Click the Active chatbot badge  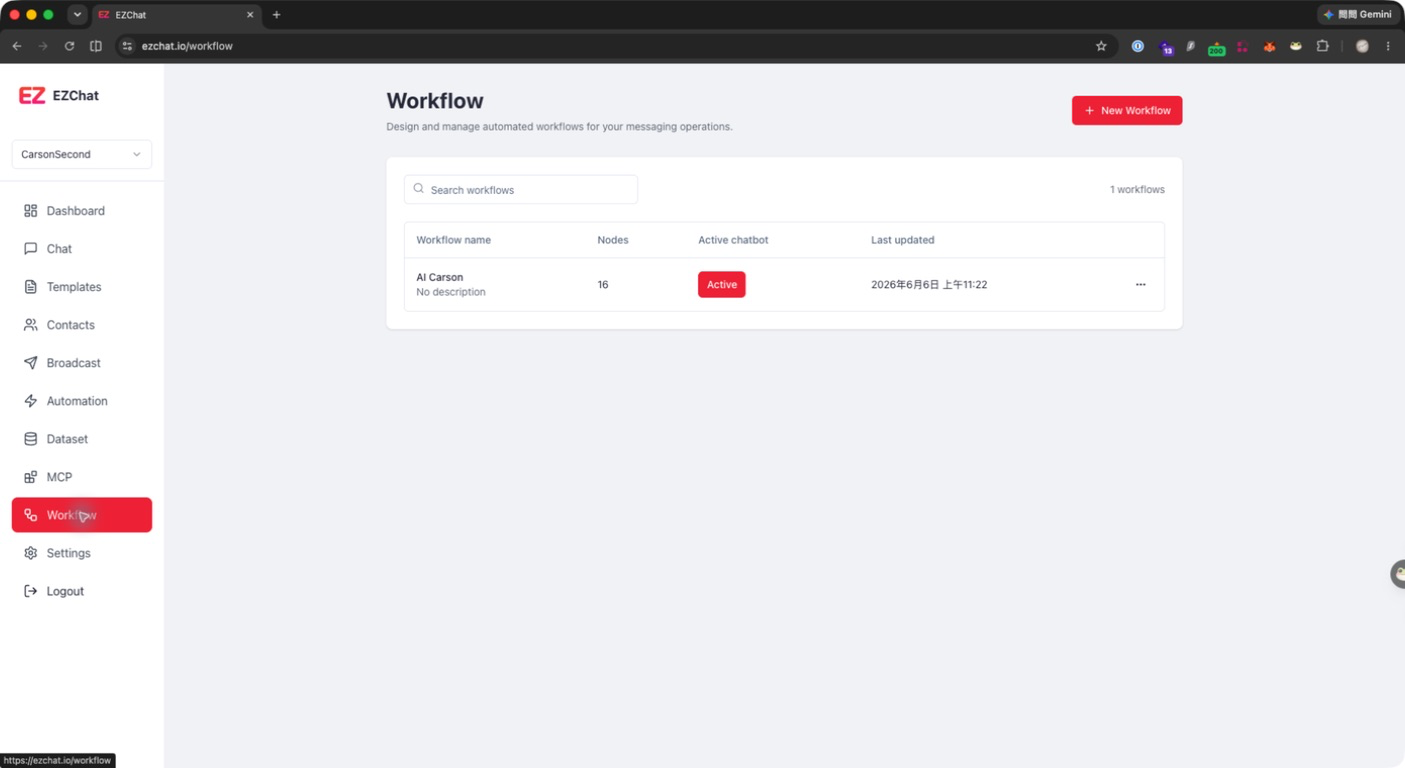721,285
